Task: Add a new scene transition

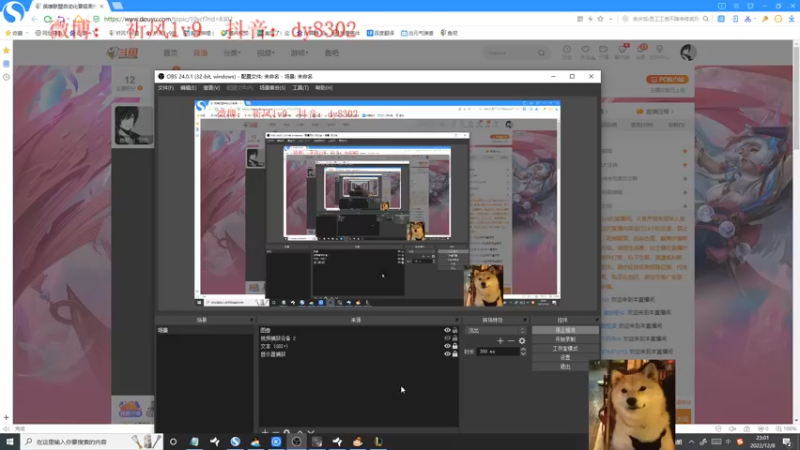Action: coord(500,341)
